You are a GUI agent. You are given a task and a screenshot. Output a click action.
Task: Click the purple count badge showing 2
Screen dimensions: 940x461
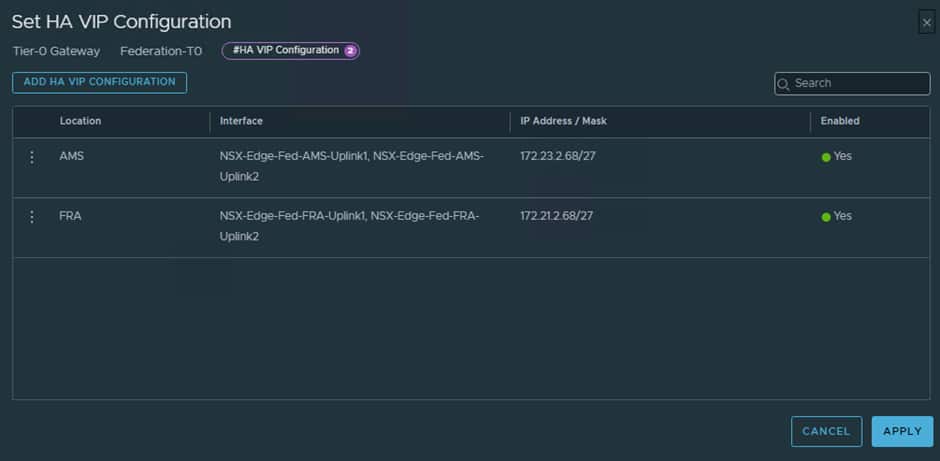click(350, 51)
